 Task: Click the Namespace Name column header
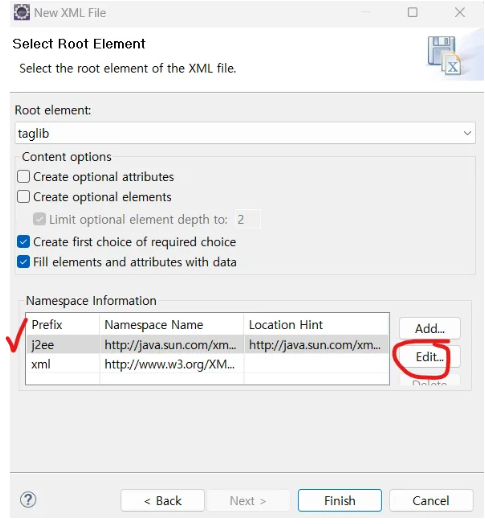171,324
